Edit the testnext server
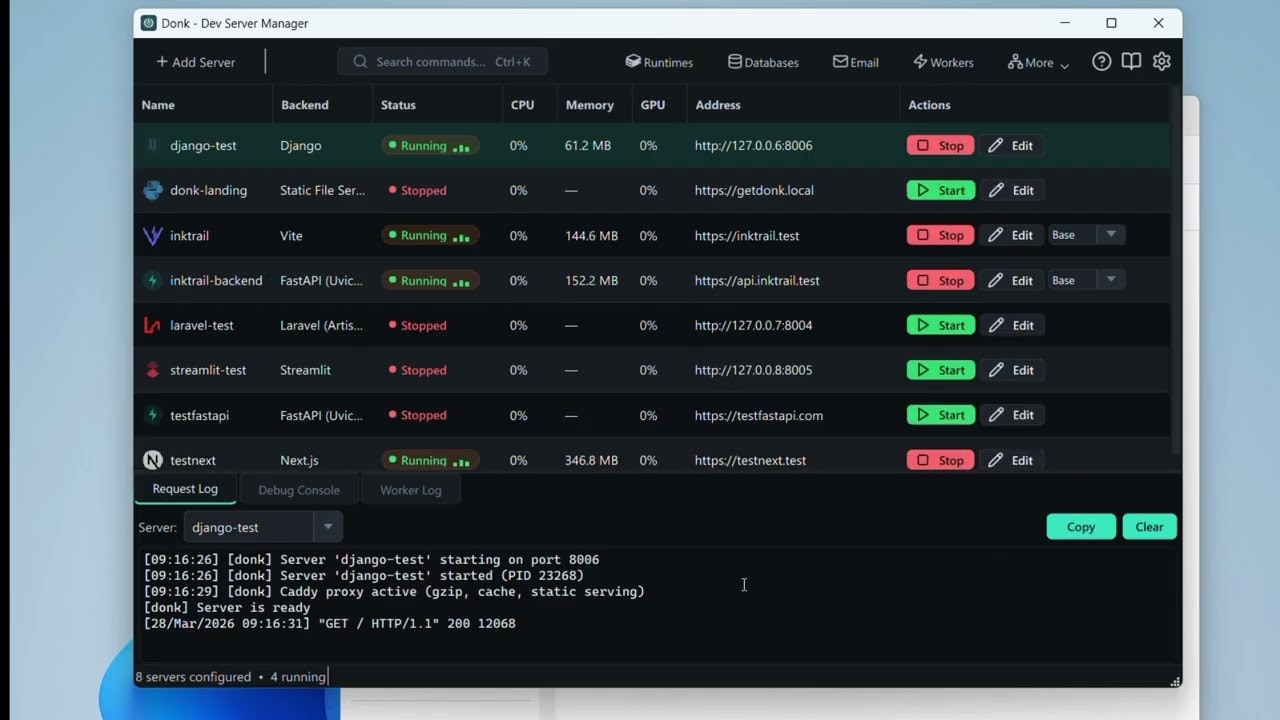Image resolution: width=1280 pixels, height=720 pixels. tap(1011, 460)
